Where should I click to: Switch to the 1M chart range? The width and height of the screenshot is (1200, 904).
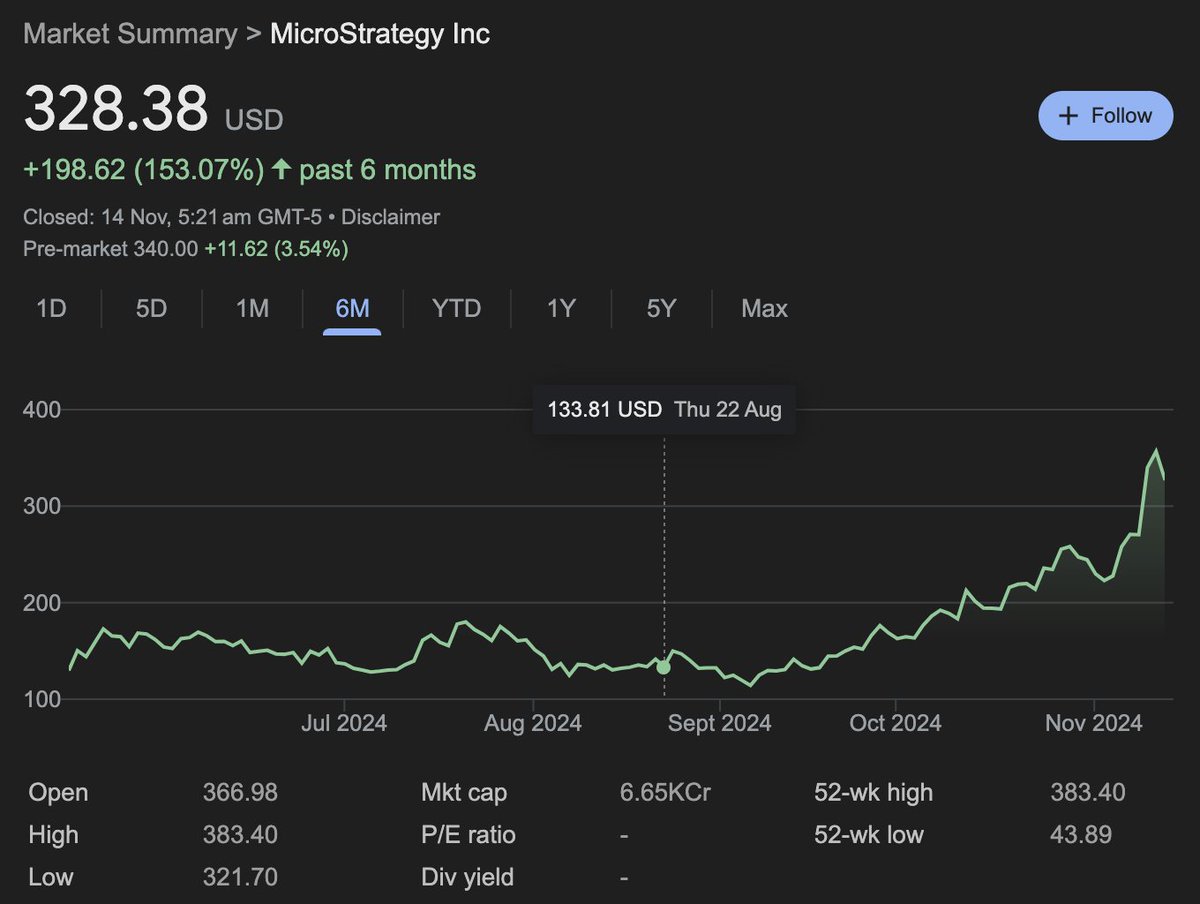tap(252, 309)
